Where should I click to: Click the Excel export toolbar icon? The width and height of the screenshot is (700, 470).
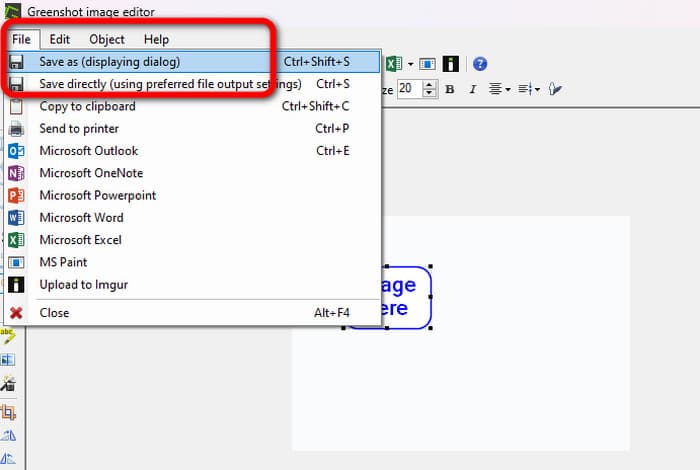pos(394,64)
